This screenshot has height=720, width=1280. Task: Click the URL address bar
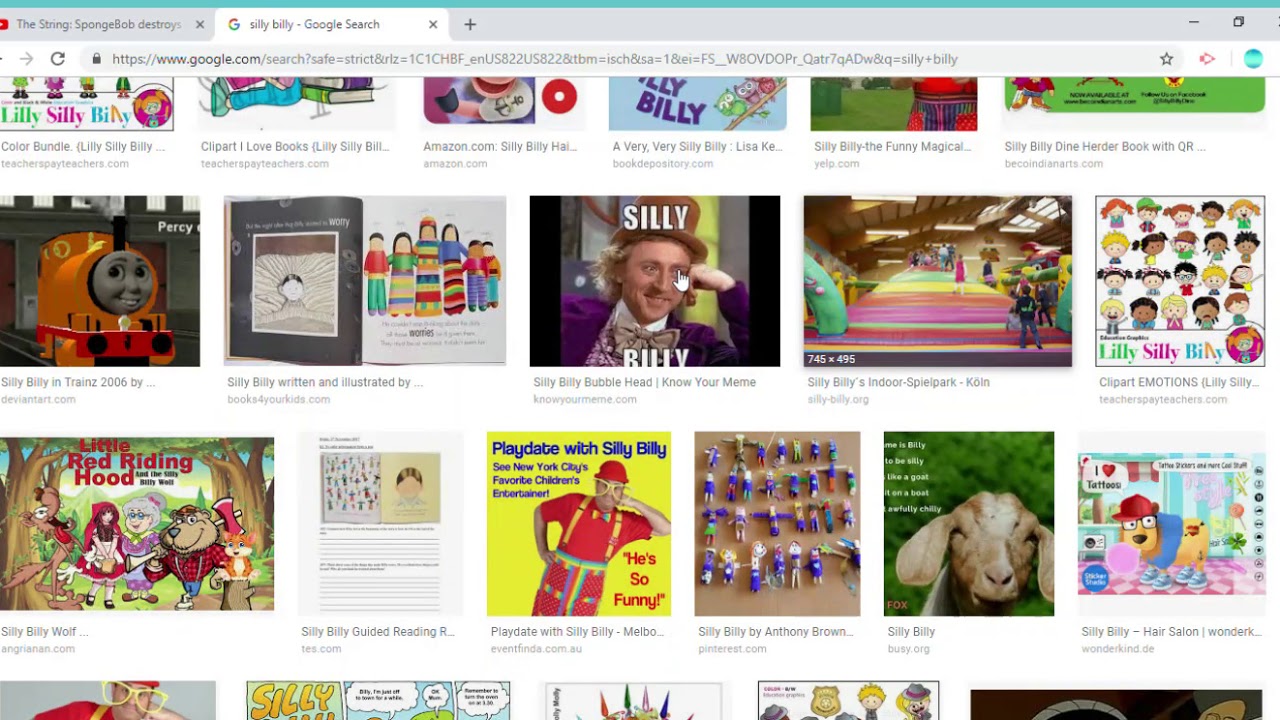[x=620, y=59]
